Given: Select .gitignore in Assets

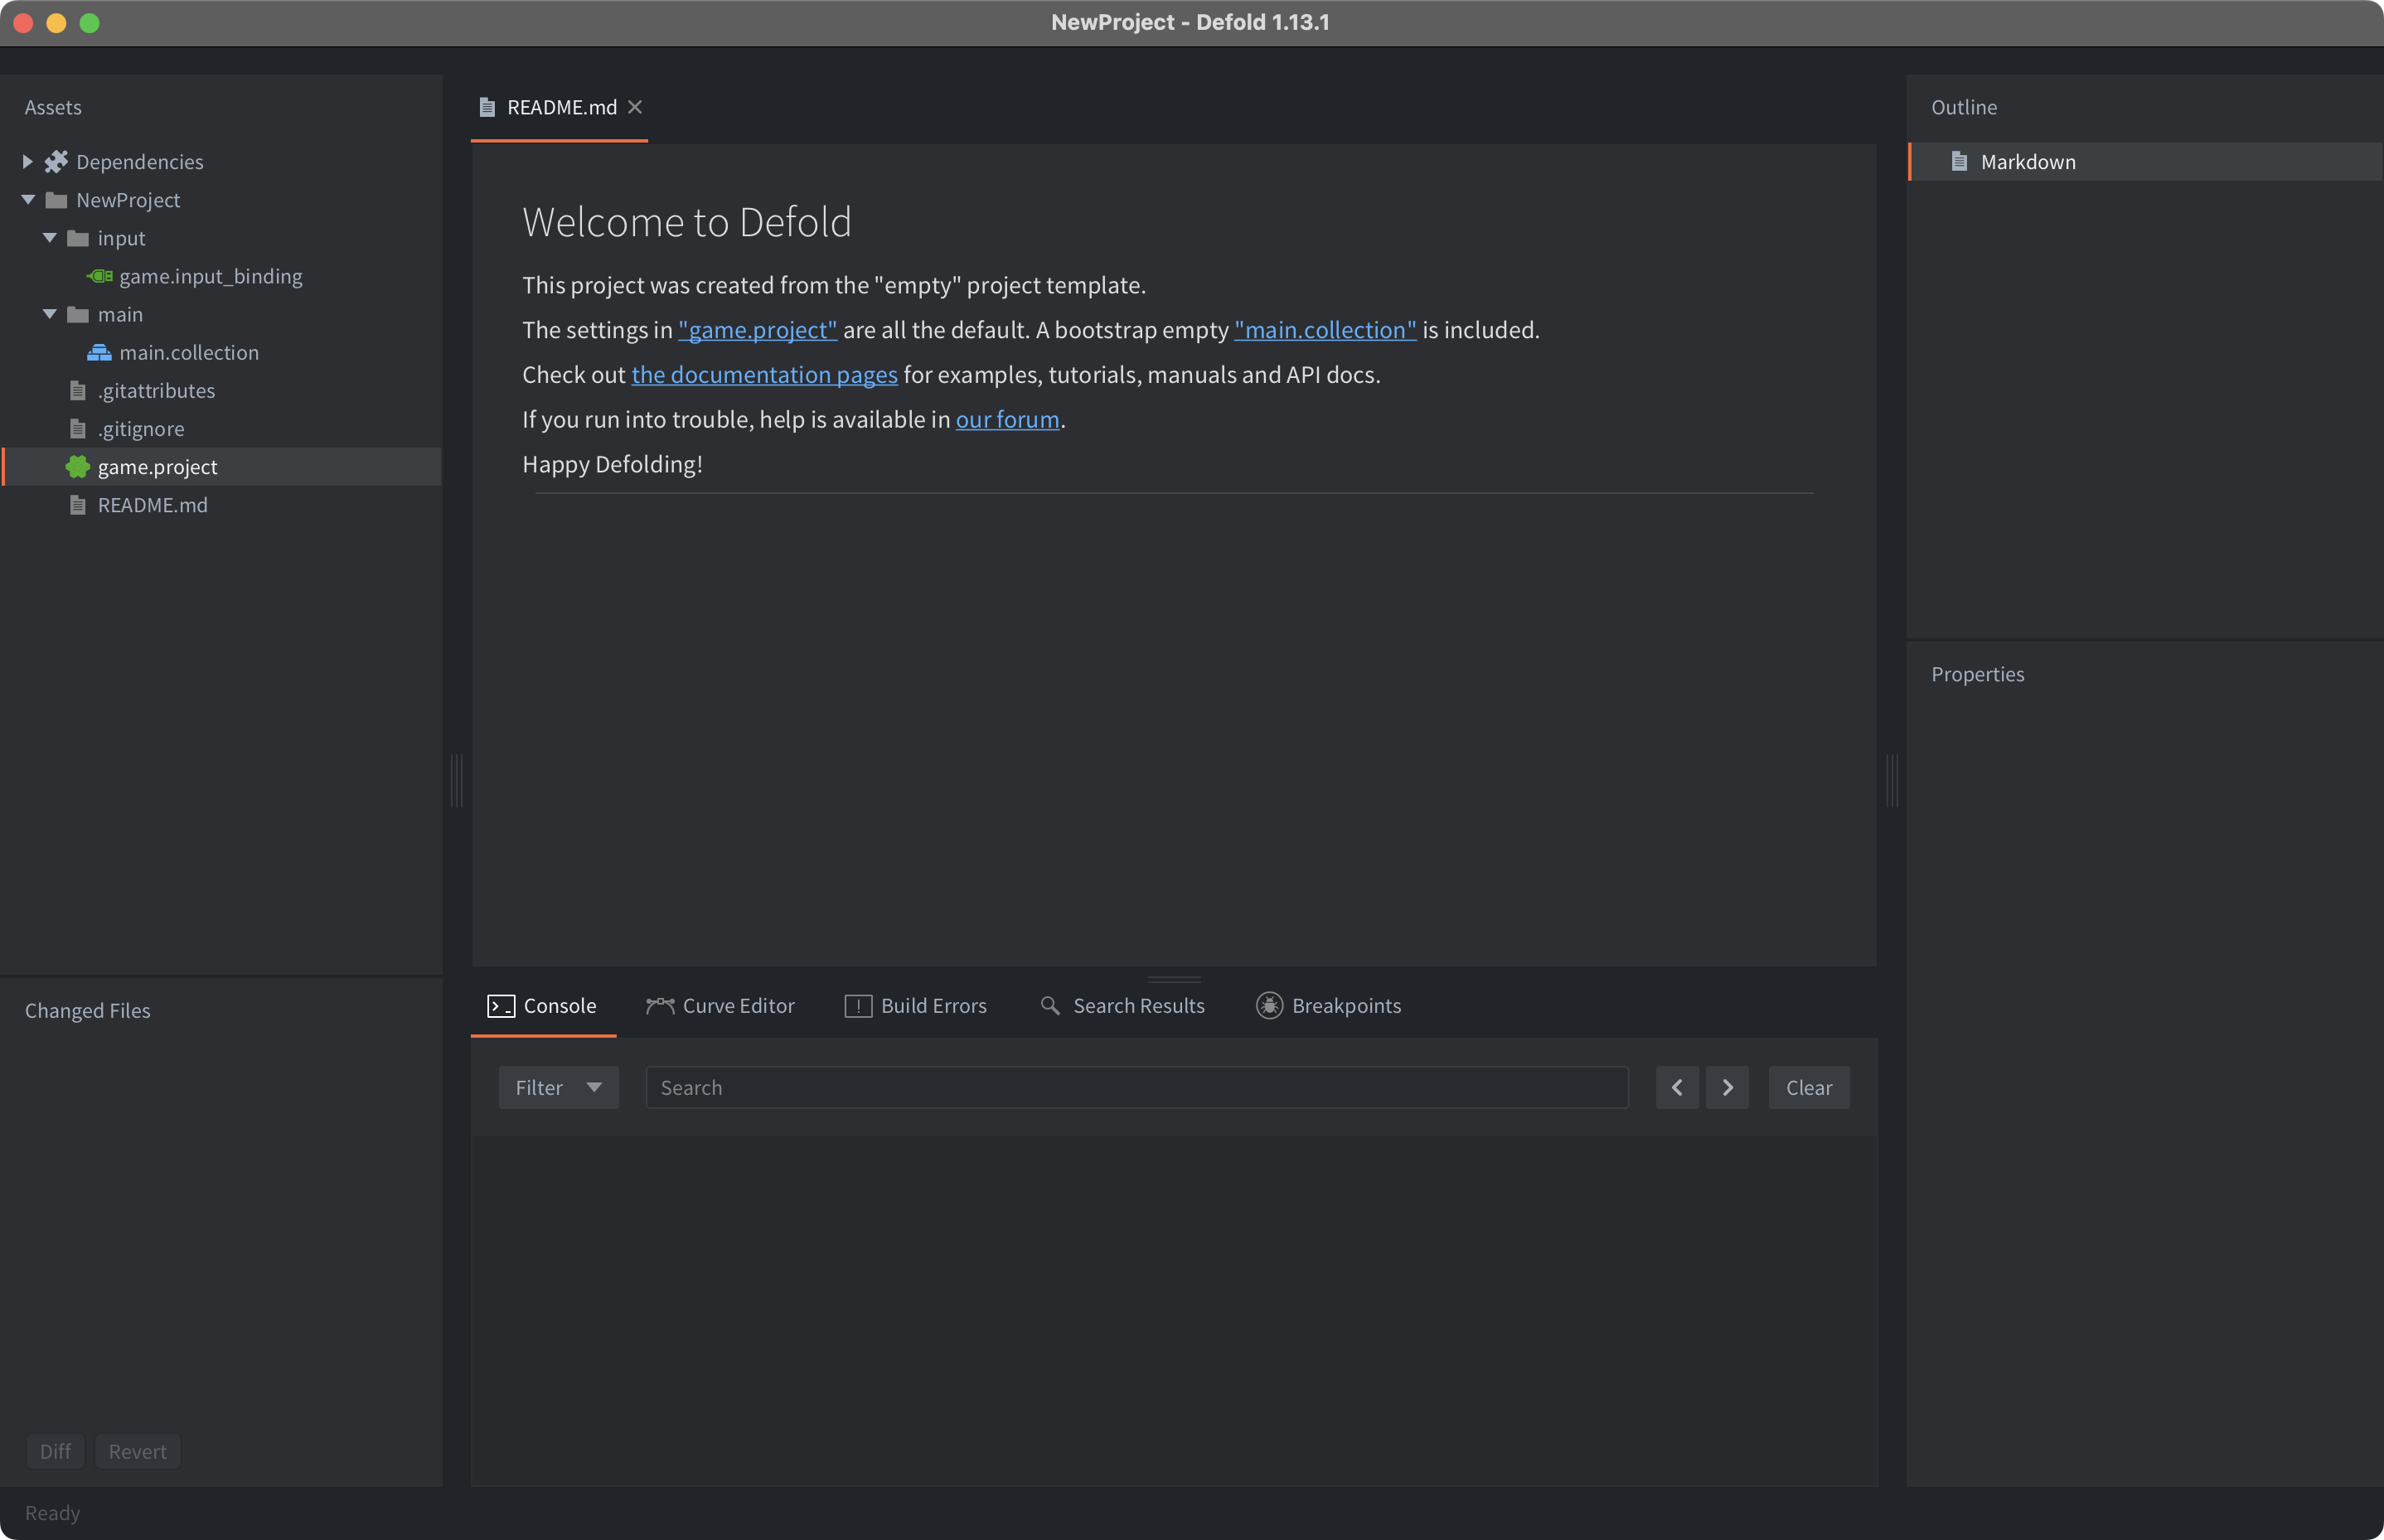Looking at the screenshot, I should [x=221, y=428].
